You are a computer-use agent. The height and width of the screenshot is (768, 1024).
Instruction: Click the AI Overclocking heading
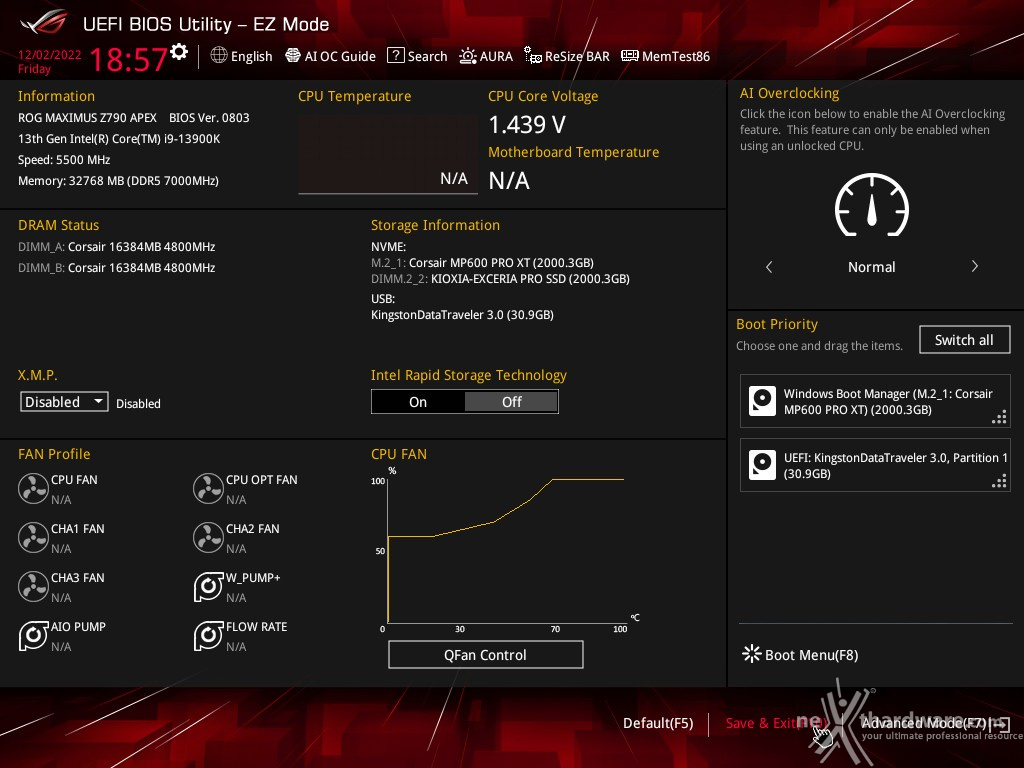790,93
